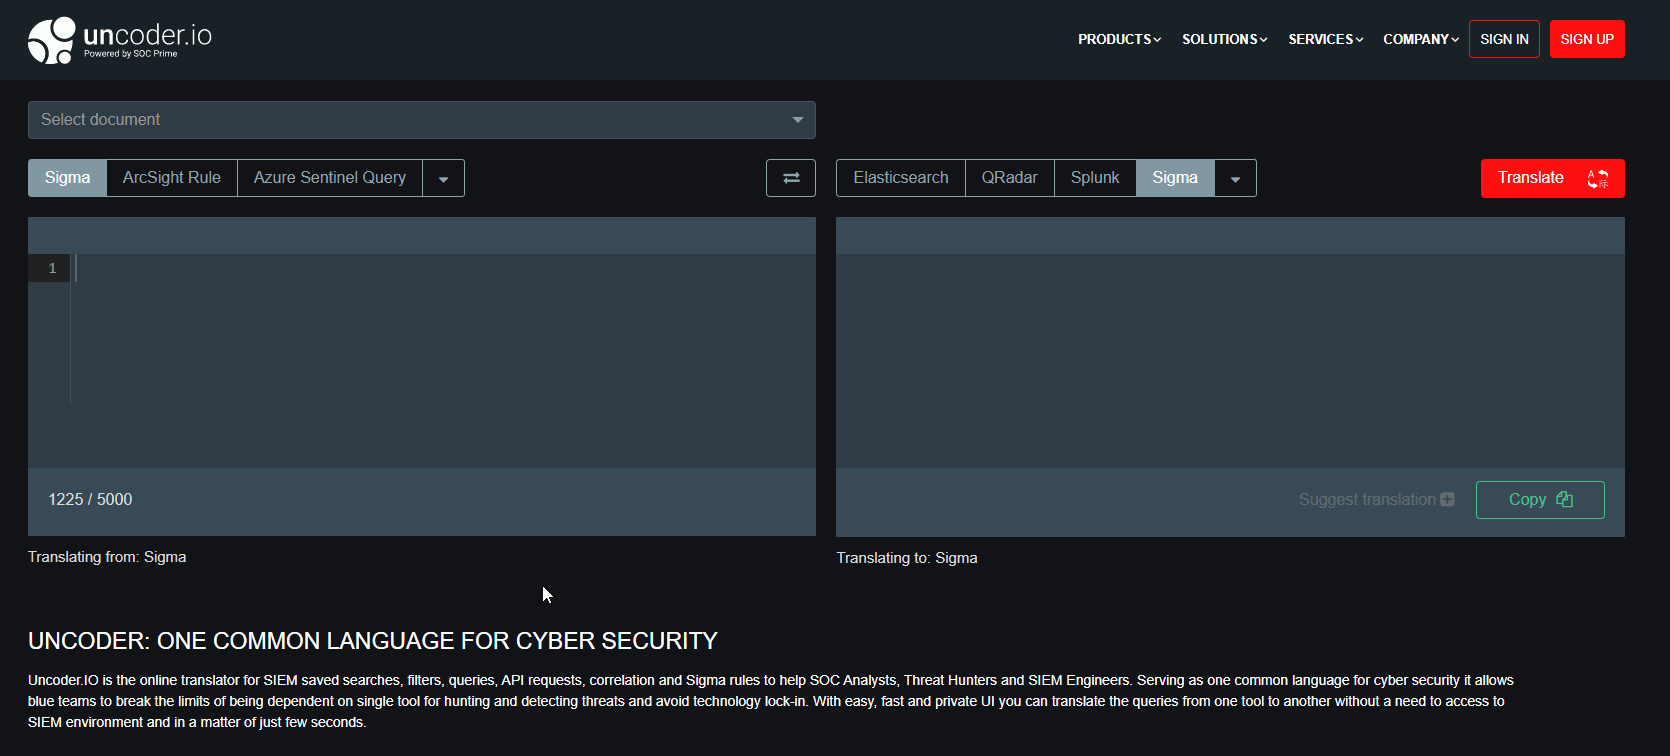1670x756 pixels.
Task: Open the COMPANY menu
Action: tap(1421, 39)
